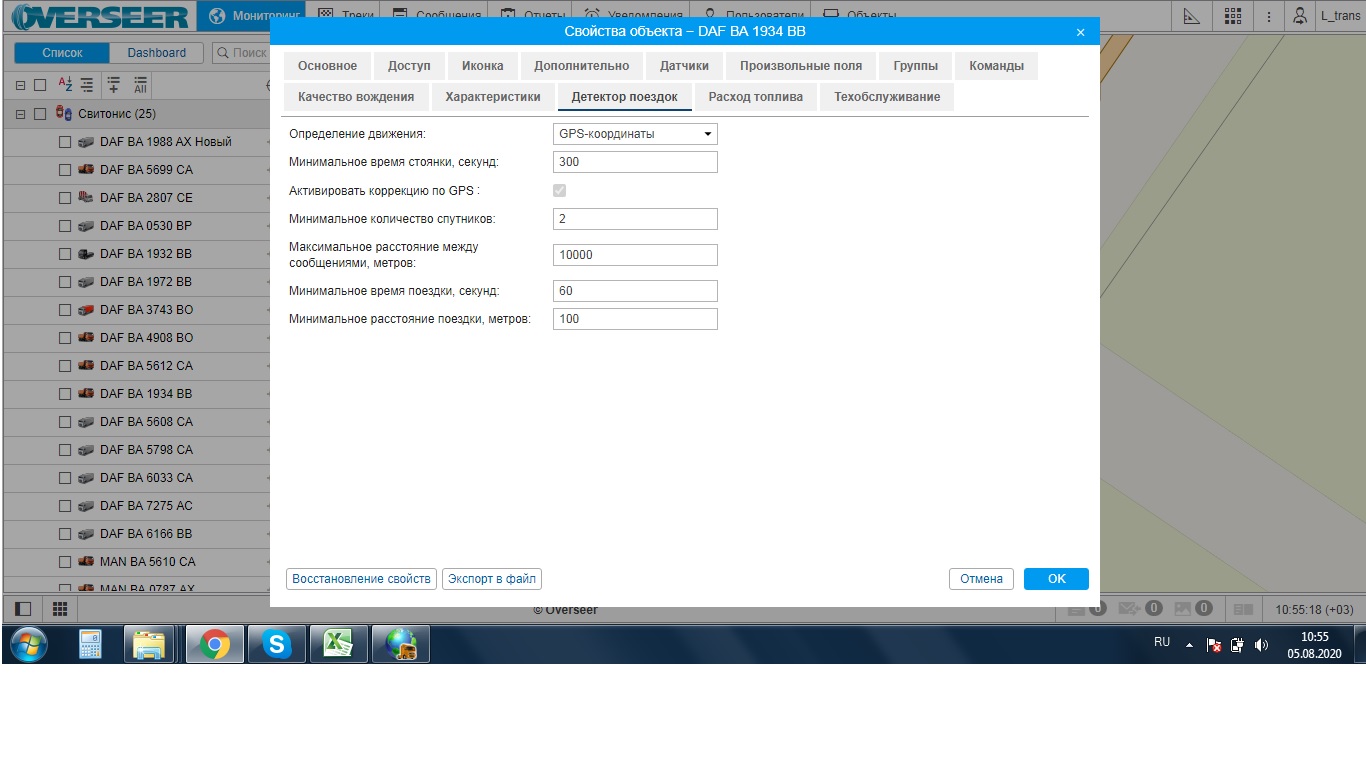The height and width of the screenshot is (768, 1366).
Task: Click the ruler measurement tool icon
Action: click(1191, 16)
